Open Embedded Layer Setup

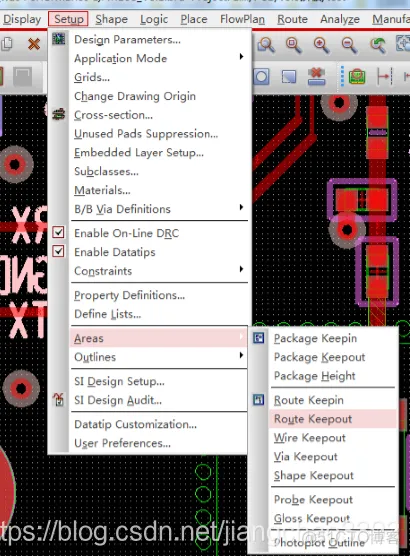139,152
